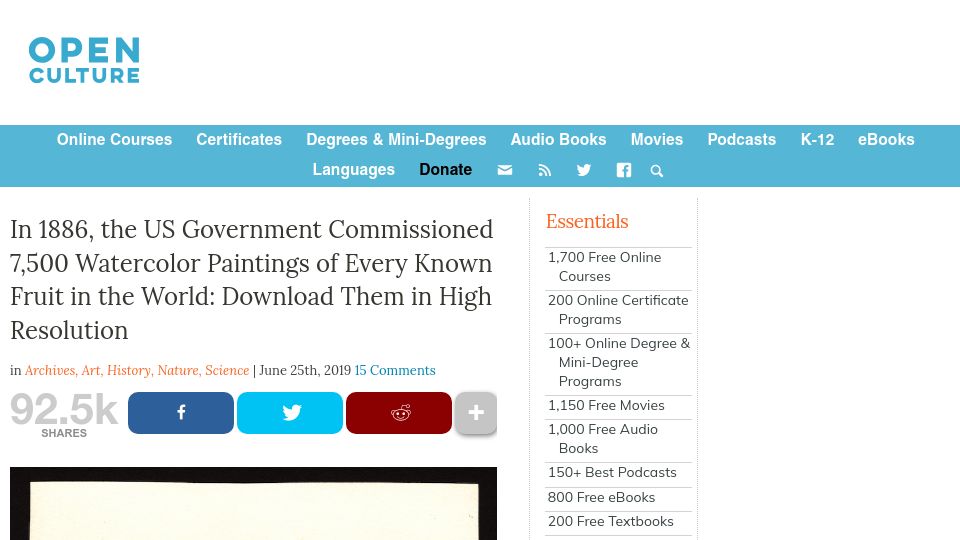Open 1,150 Free Movies link

(606, 405)
